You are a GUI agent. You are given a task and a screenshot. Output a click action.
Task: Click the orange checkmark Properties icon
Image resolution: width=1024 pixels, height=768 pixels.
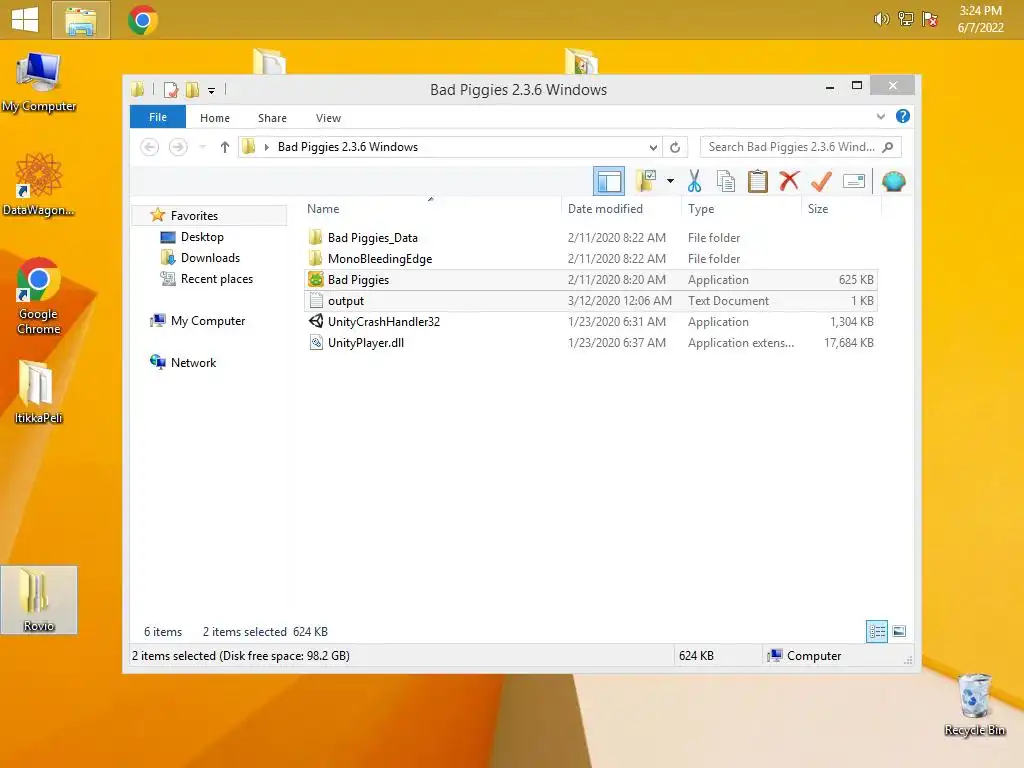click(x=821, y=181)
